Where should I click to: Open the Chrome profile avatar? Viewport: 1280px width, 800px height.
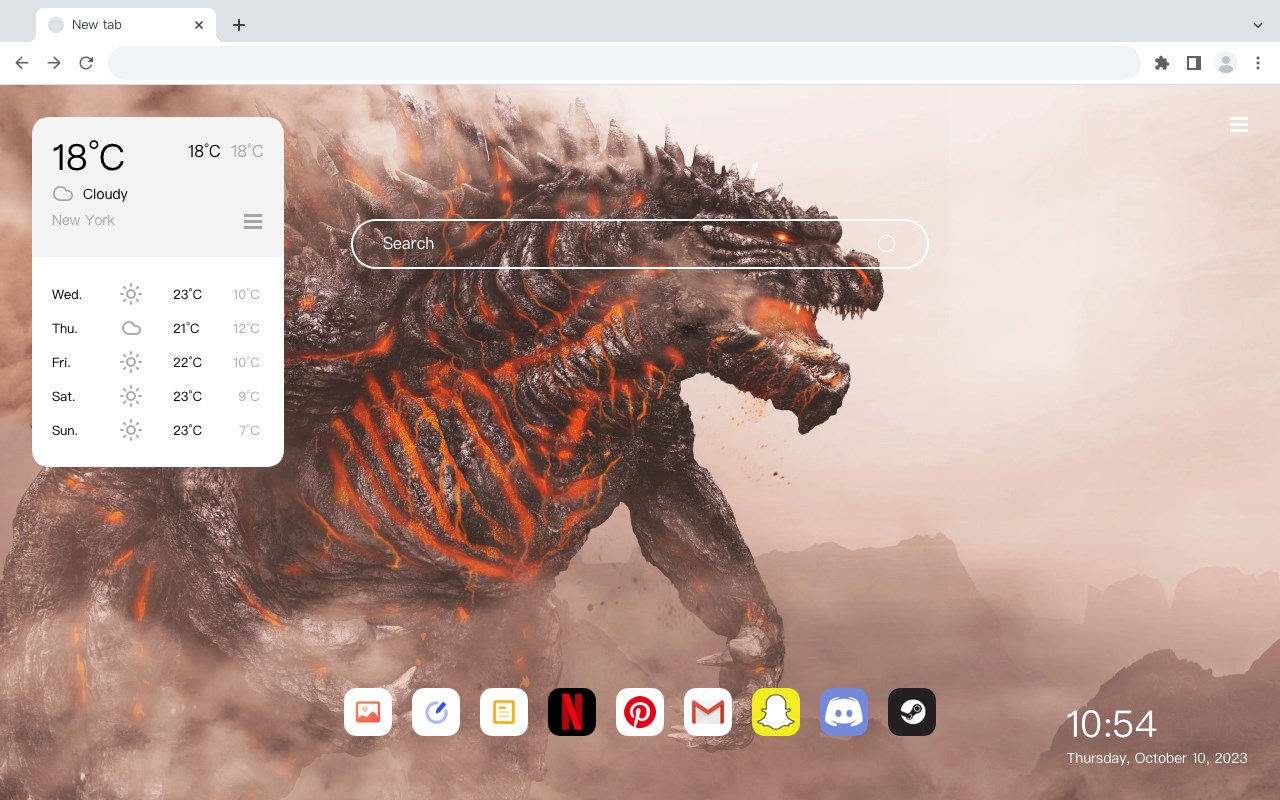[x=1226, y=63]
